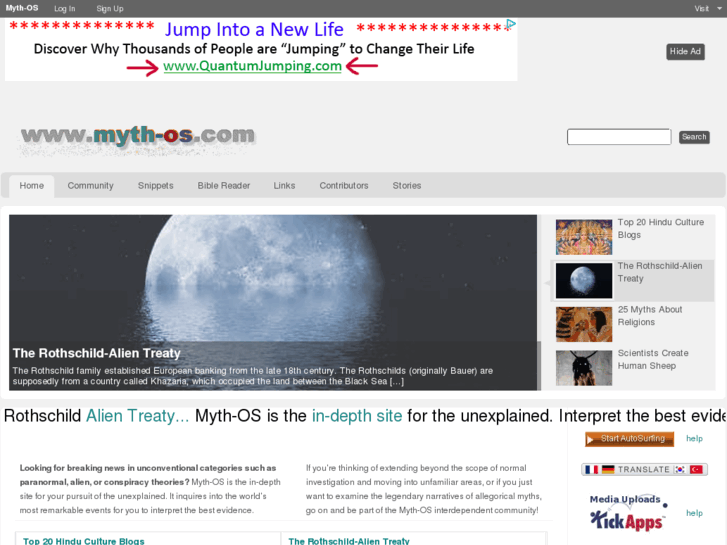Open the bottom Rothschild-Alien Treaty article heading

pyautogui.click(x=349, y=541)
